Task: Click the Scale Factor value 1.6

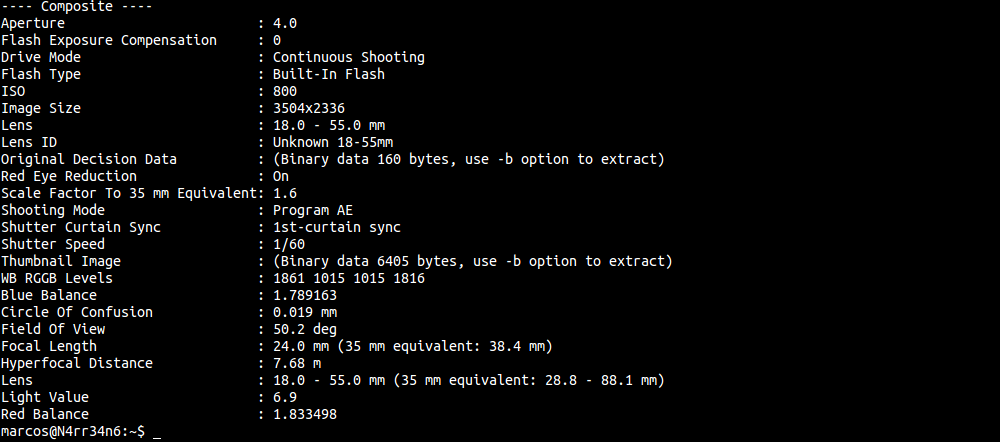Action: click(285, 193)
